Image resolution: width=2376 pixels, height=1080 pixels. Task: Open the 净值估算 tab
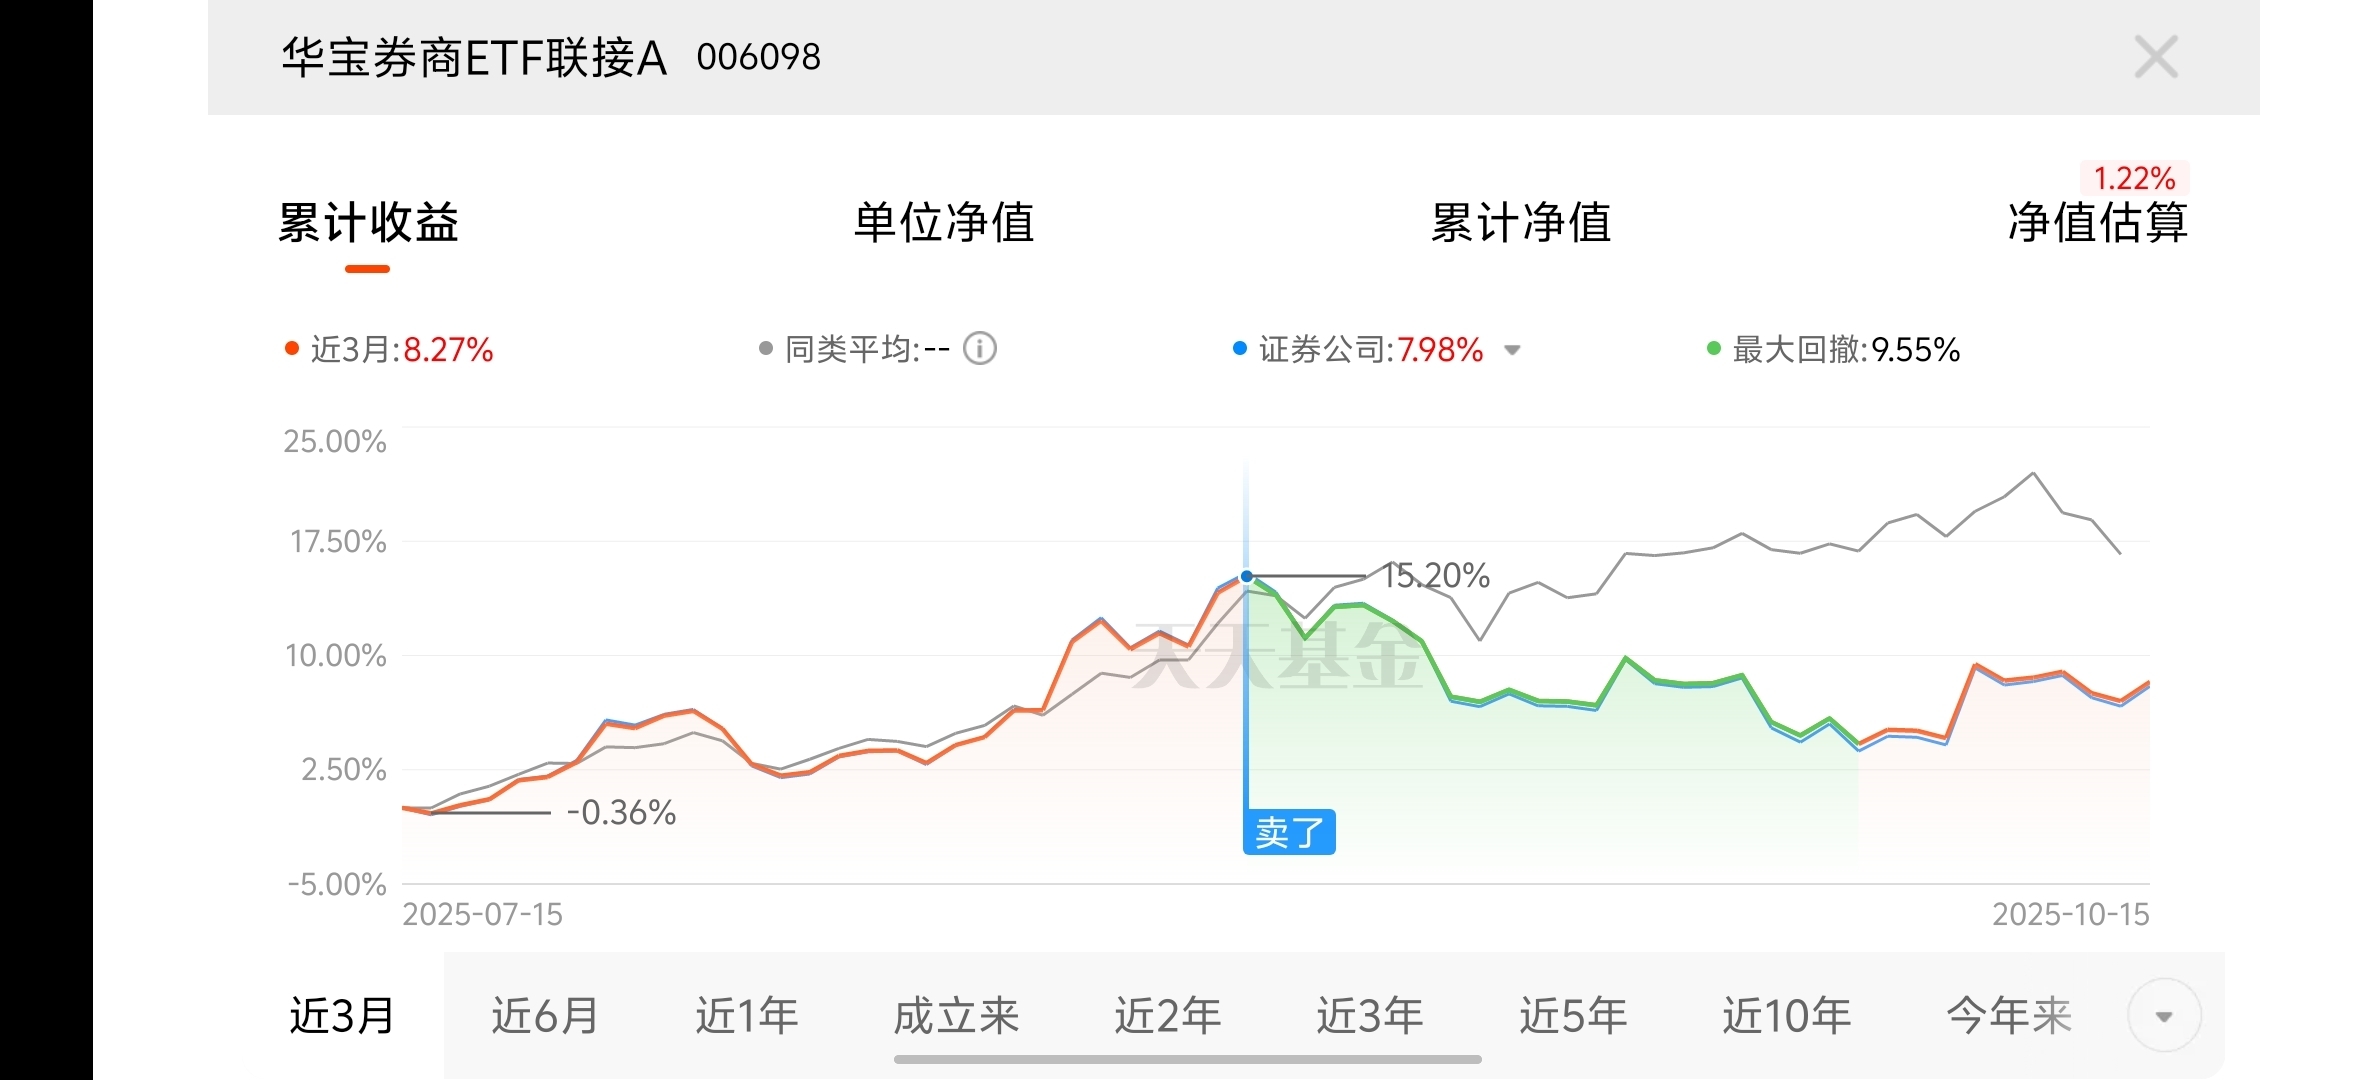2097,222
